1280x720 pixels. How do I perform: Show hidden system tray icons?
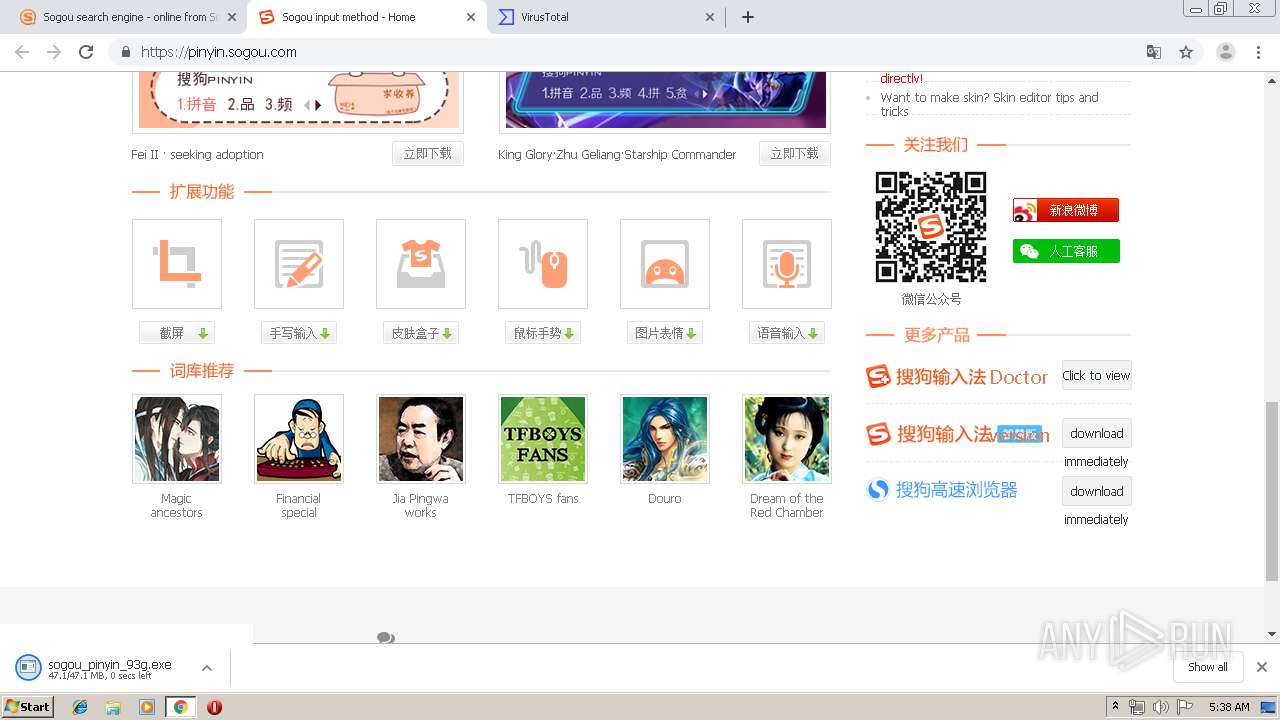click(1116, 707)
